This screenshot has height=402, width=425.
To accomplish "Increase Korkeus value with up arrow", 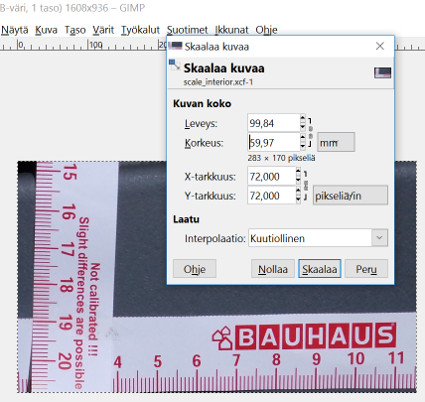I will point(302,138).
